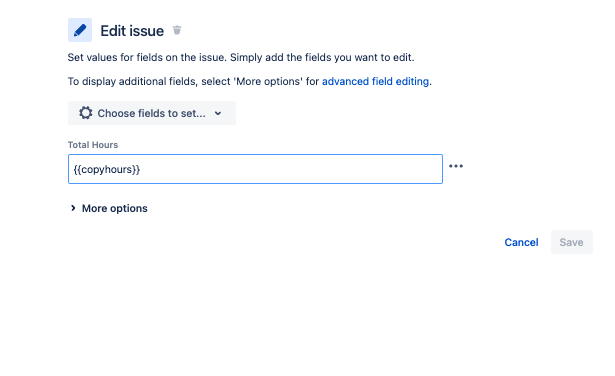Open the three-dot menu beside Total Hours
The image size is (615, 376).
click(x=456, y=166)
